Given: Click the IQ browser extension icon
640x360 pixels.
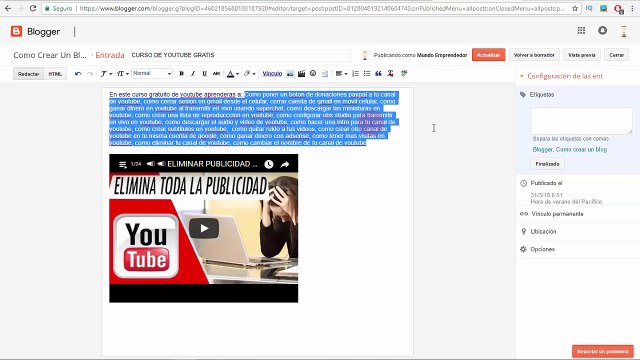Looking at the screenshot, I should [589, 8].
